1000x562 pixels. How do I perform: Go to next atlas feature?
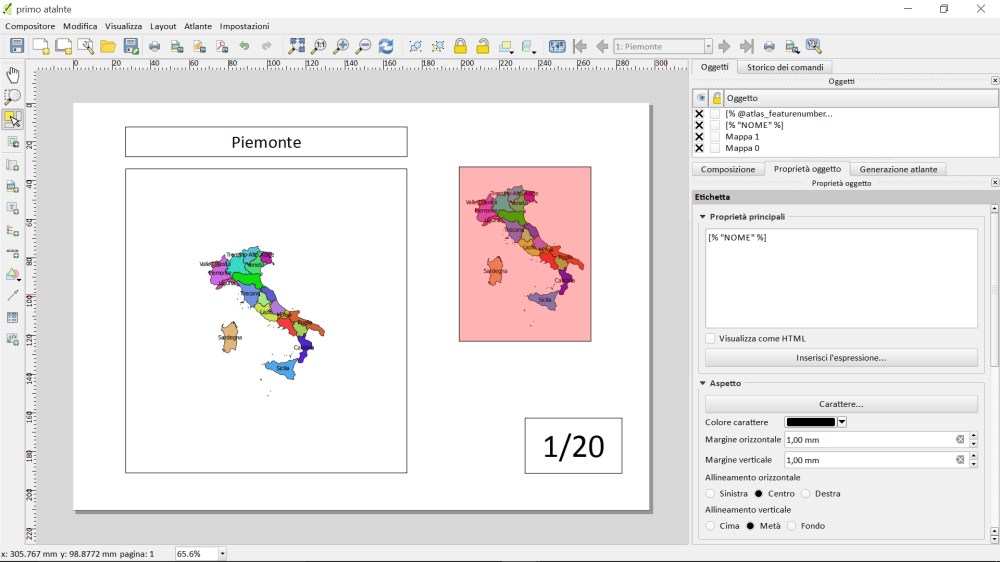click(x=724, y=46)
